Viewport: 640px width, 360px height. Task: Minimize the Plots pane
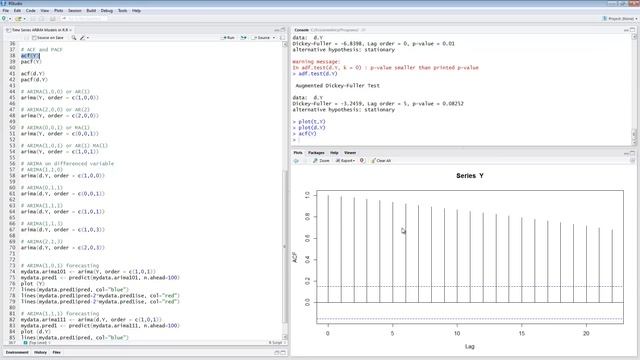626,153
